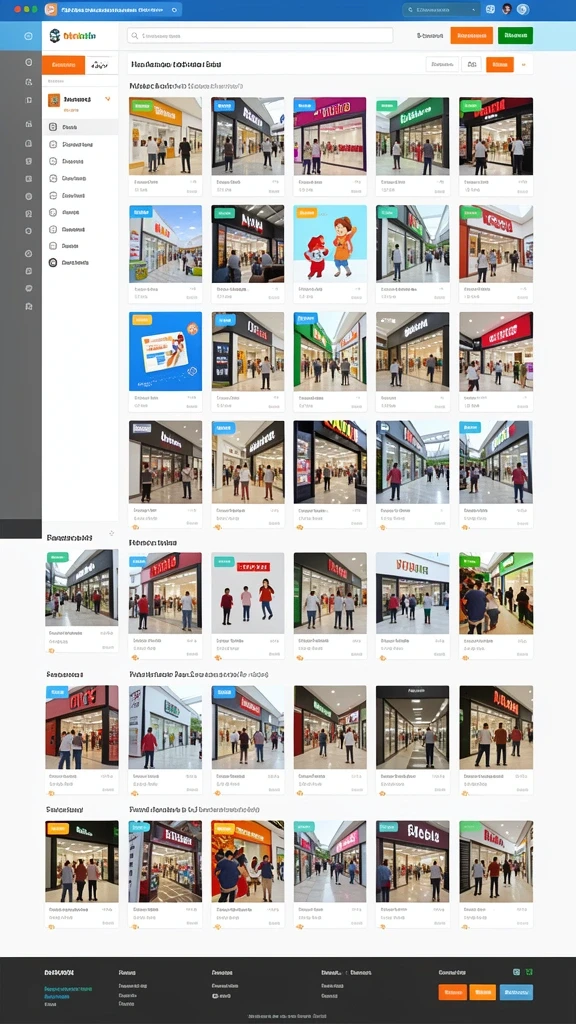Open the cartoon characters thumbnail on light-blue background
The height and width of the screenshot is (1024, 576).
click(x=330, y=244)
